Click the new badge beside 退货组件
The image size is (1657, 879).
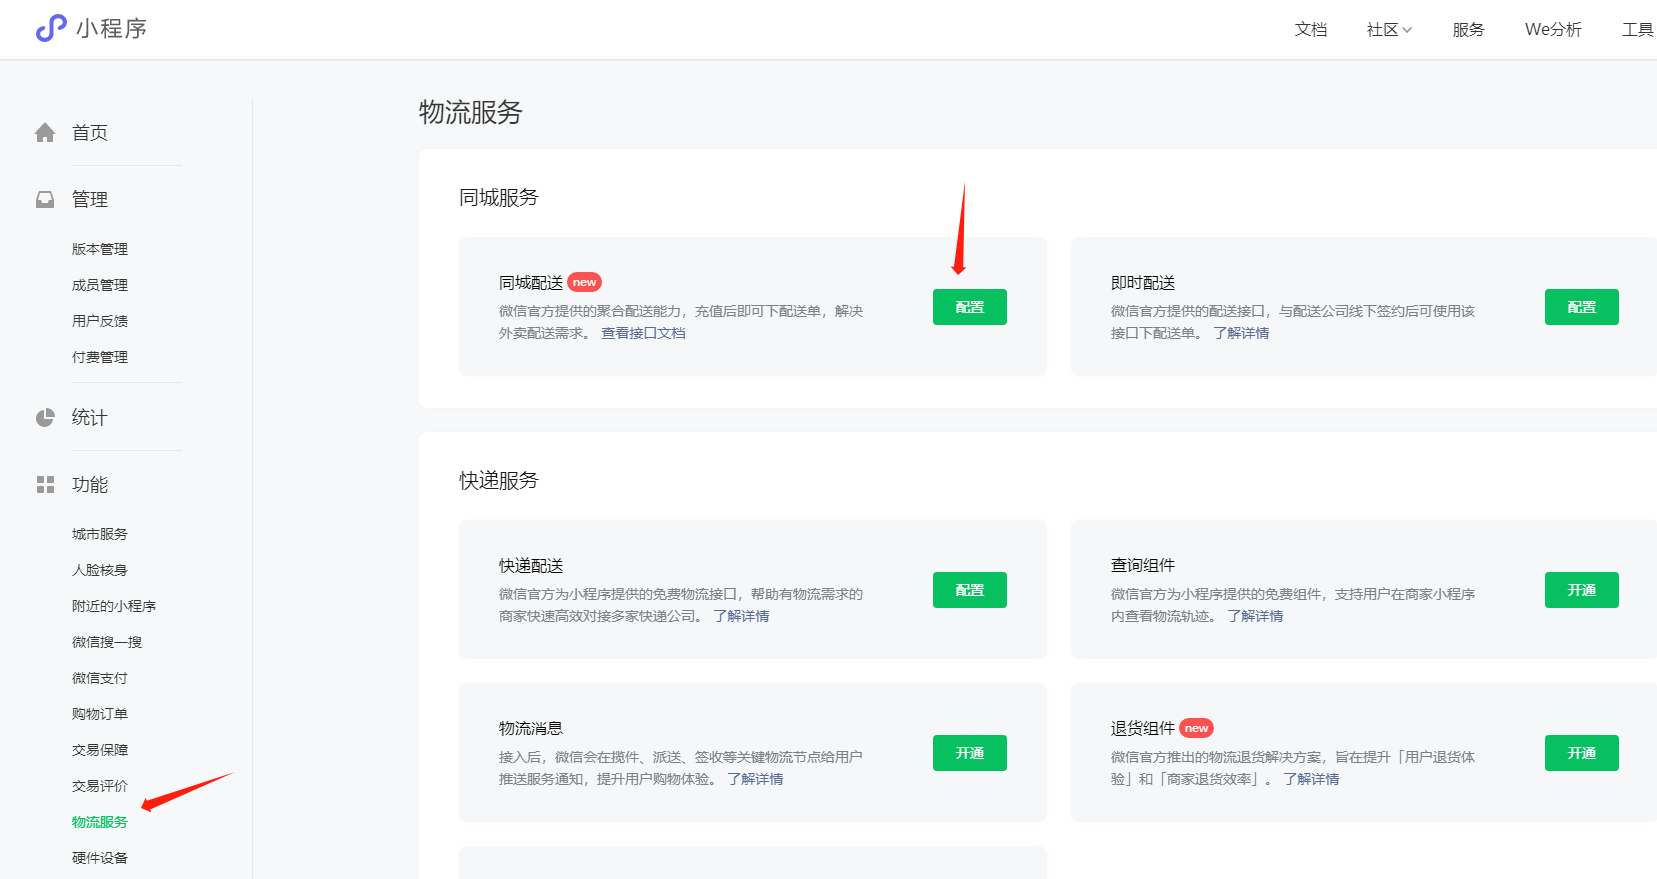(1196, 728)
